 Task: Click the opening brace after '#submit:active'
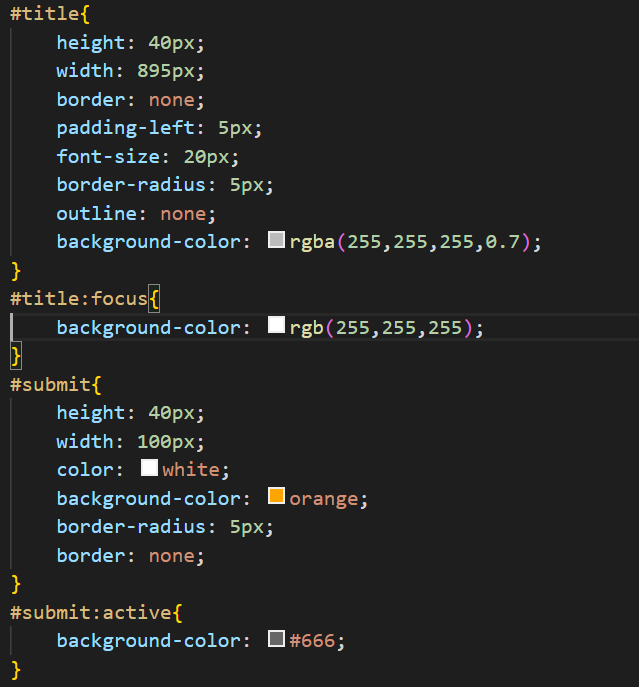coord(177,613)
